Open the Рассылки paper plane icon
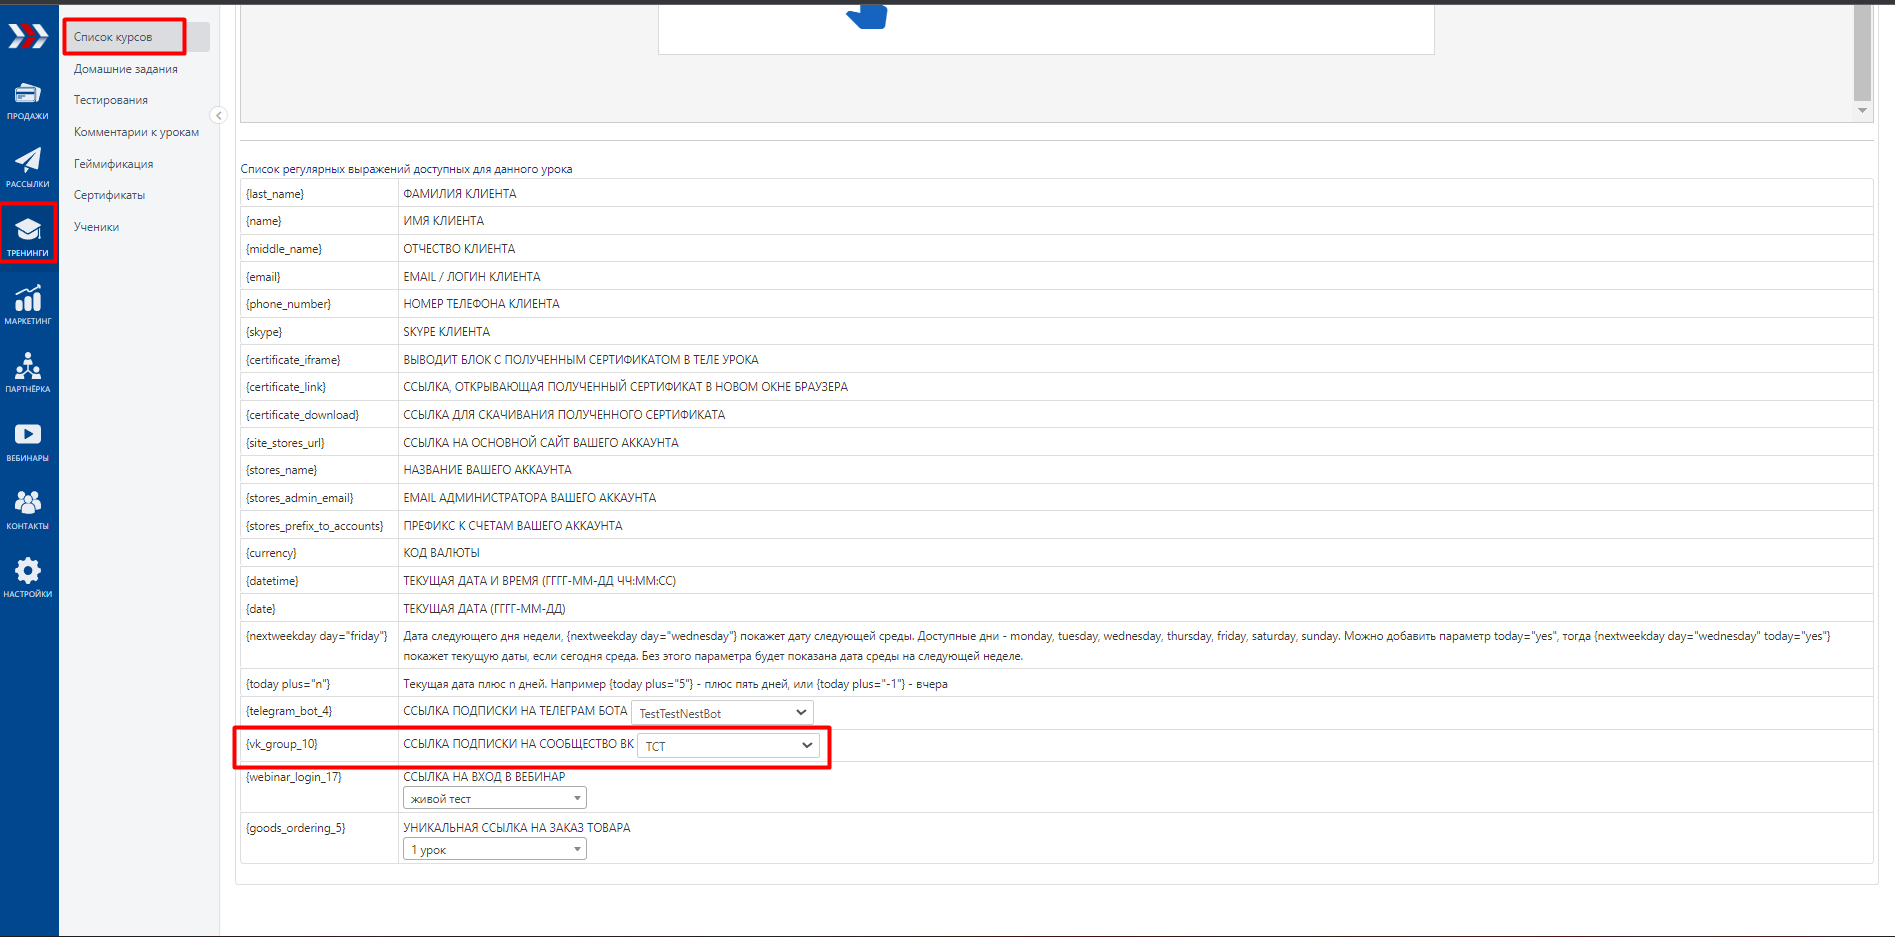This screenshot has height=937, width=1895. point(28,167)
